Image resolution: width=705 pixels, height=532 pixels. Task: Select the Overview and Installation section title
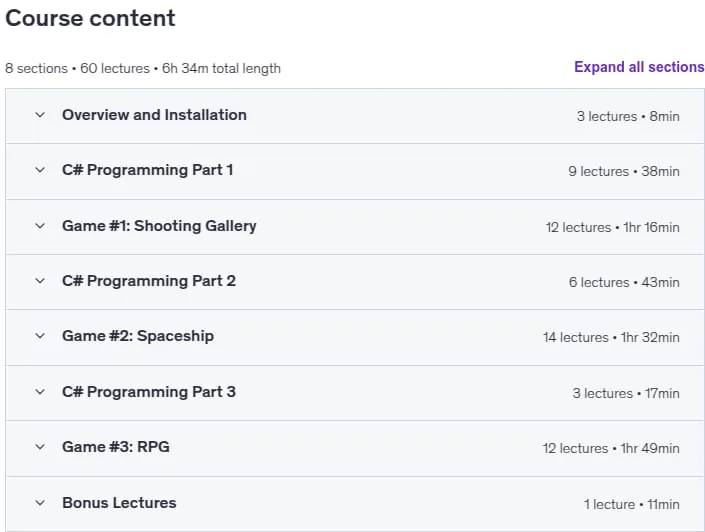[154, 115]
